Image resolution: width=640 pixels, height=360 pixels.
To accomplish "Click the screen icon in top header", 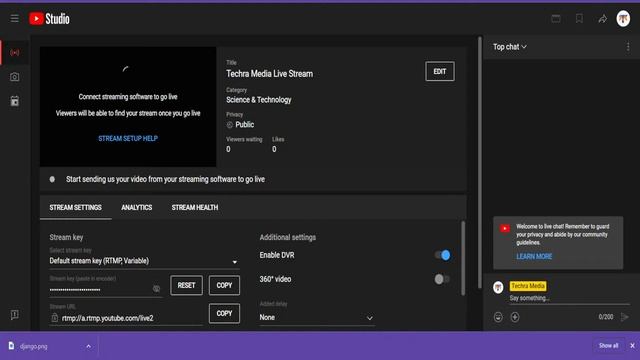I will [x=556, y=18].
